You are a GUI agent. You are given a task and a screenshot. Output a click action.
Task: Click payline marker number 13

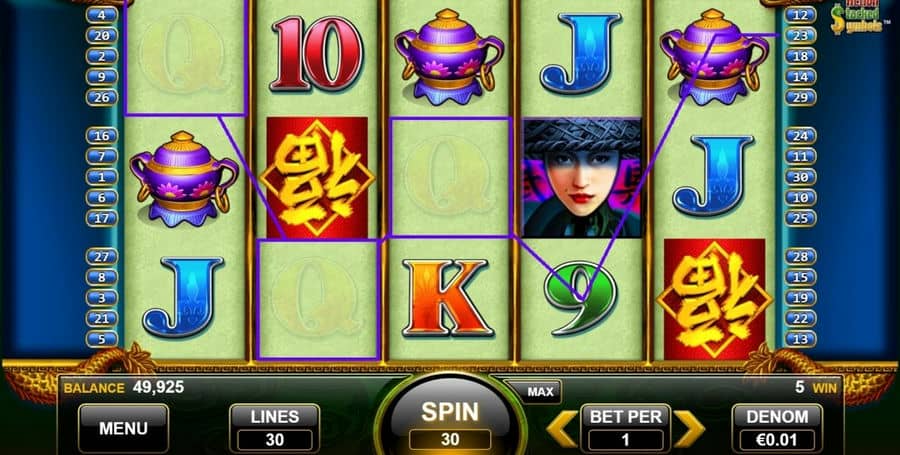(x=800, y=339)
